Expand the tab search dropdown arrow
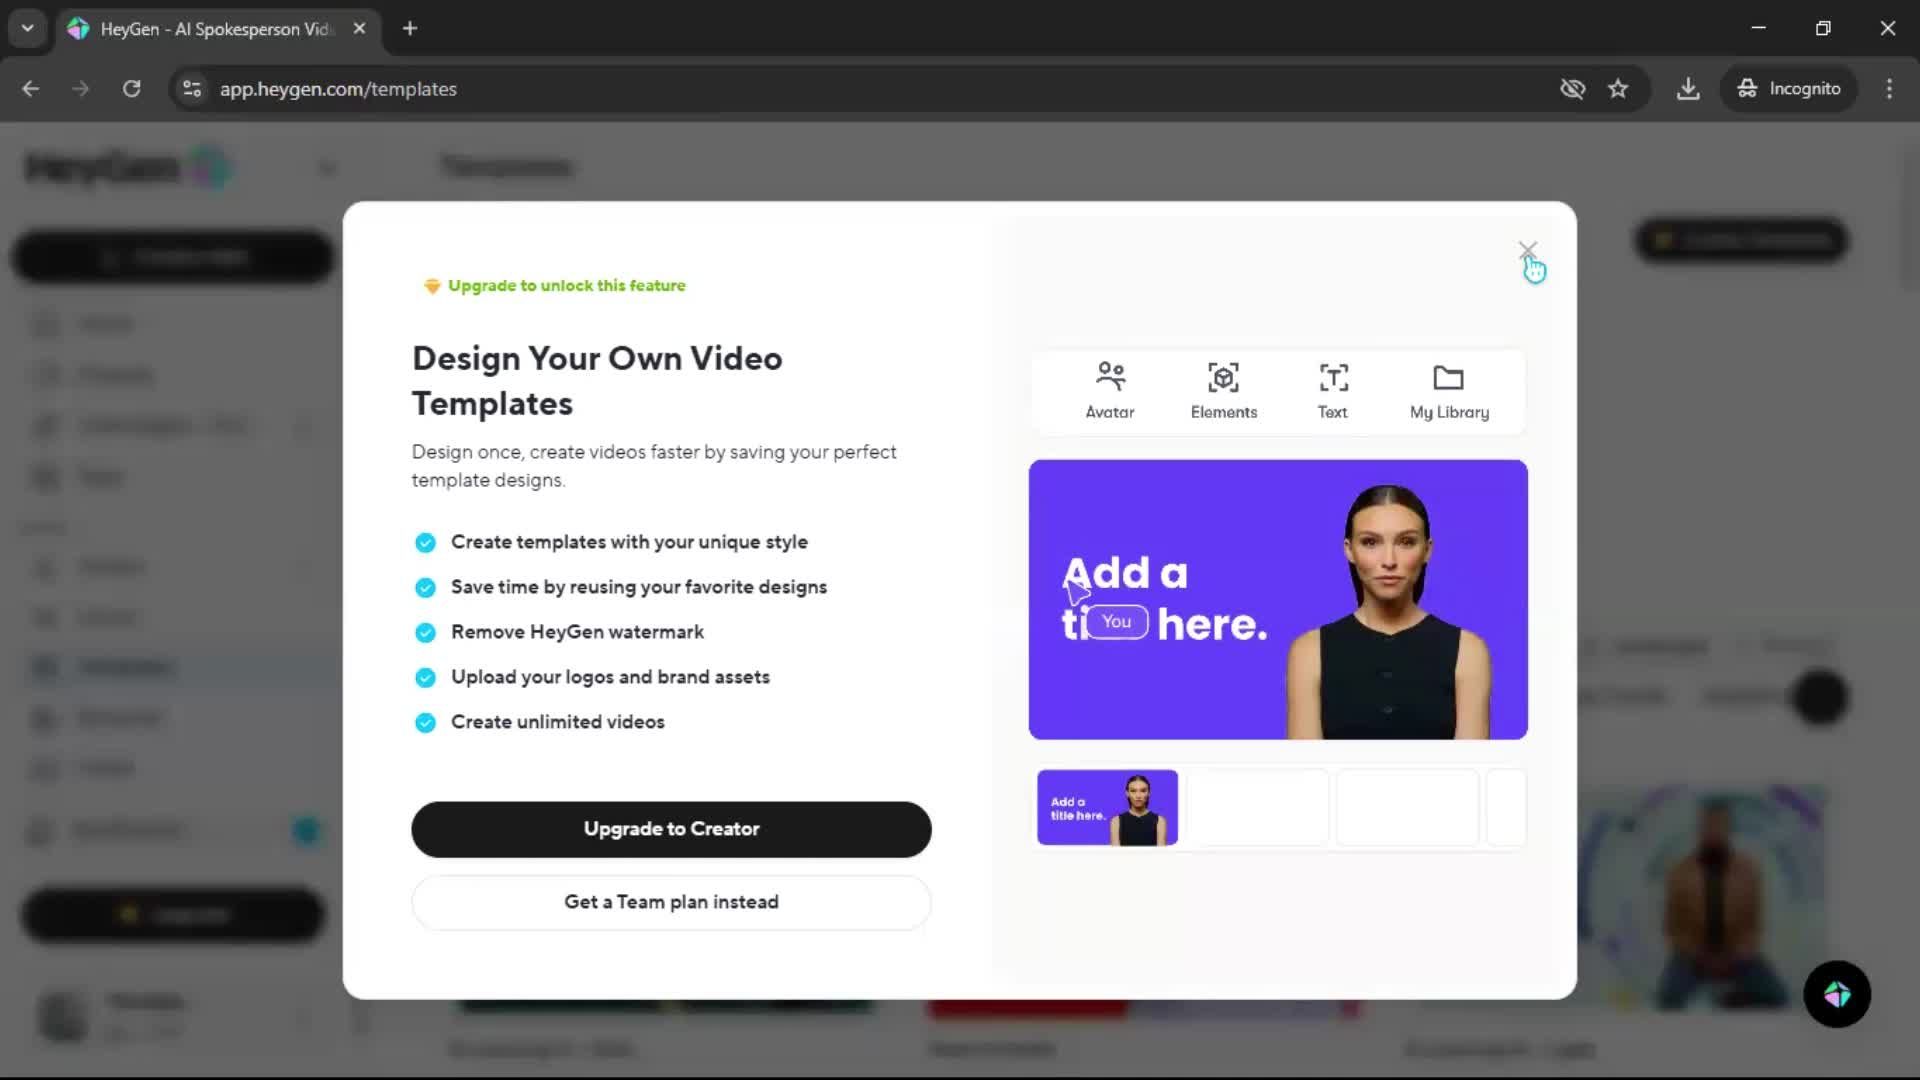The height and width of the screenshot is (1080, 1920). coord(28,28)
